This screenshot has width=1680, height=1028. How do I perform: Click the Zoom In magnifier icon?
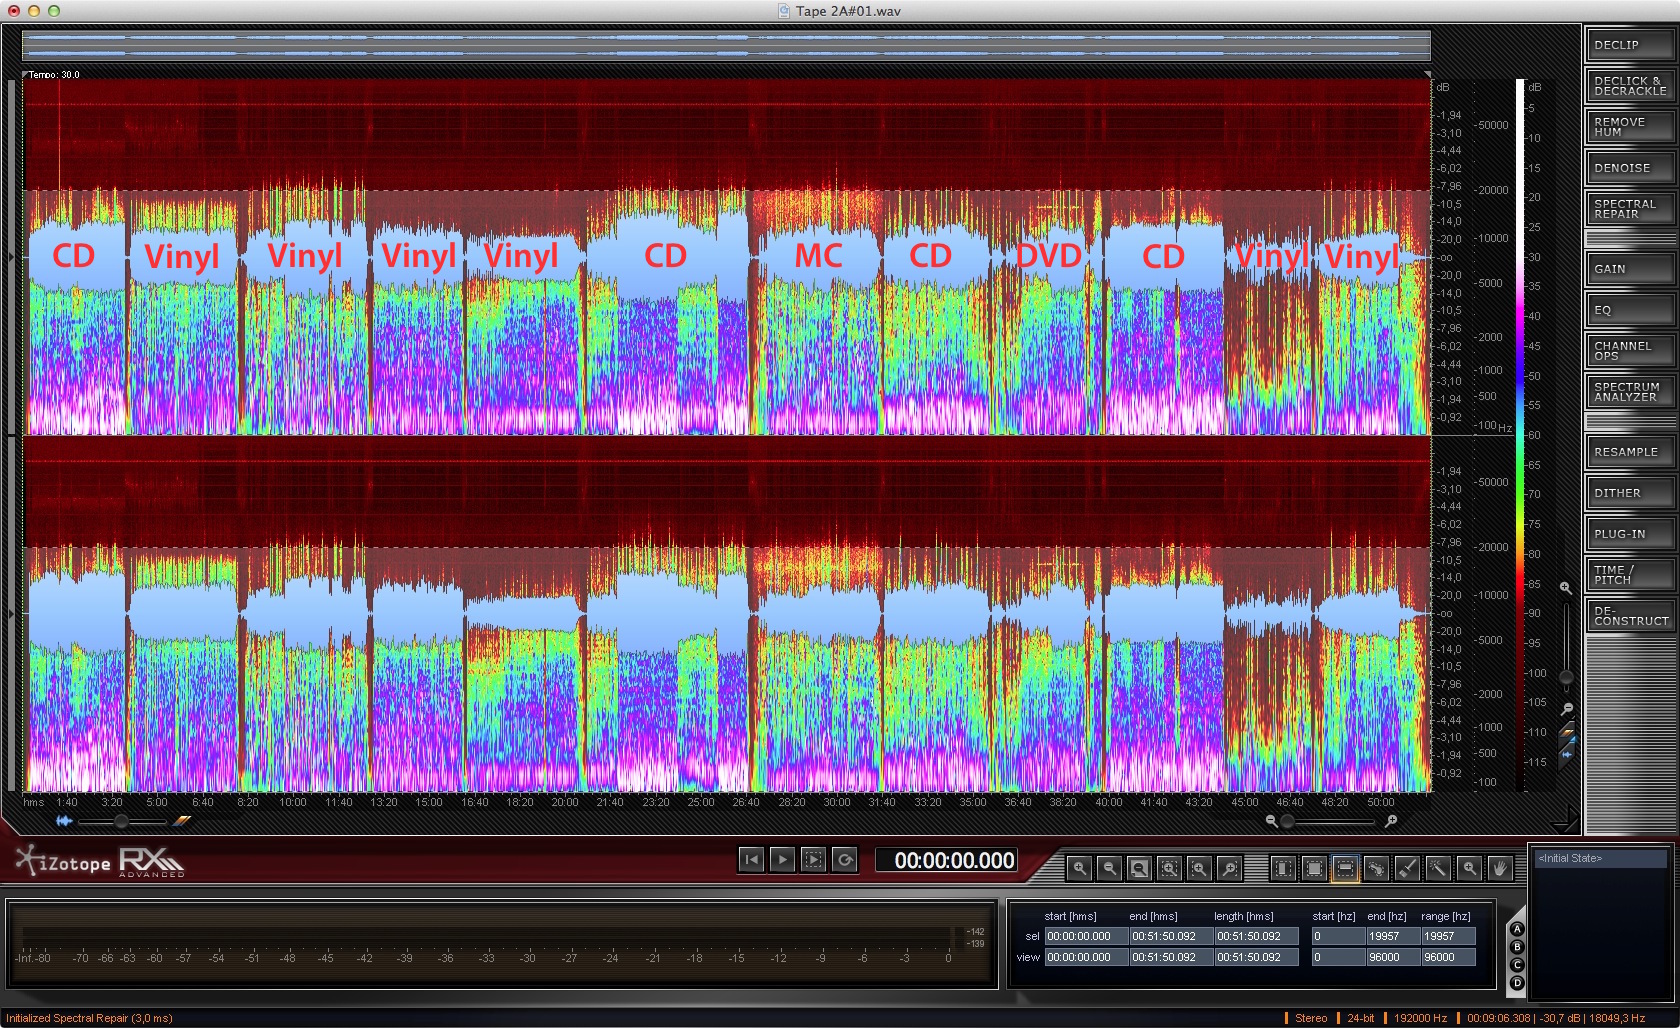coord(1078,868)
